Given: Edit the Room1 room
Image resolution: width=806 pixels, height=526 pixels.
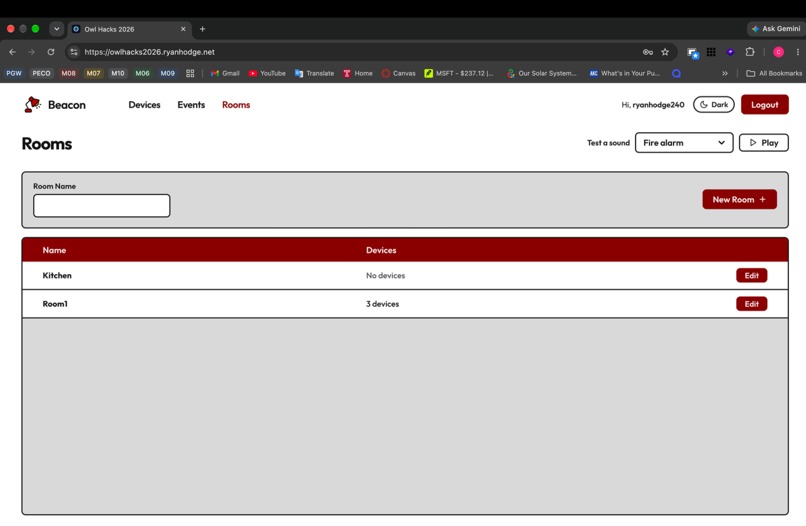Looking at the screenshot, I should coord(752,304).
